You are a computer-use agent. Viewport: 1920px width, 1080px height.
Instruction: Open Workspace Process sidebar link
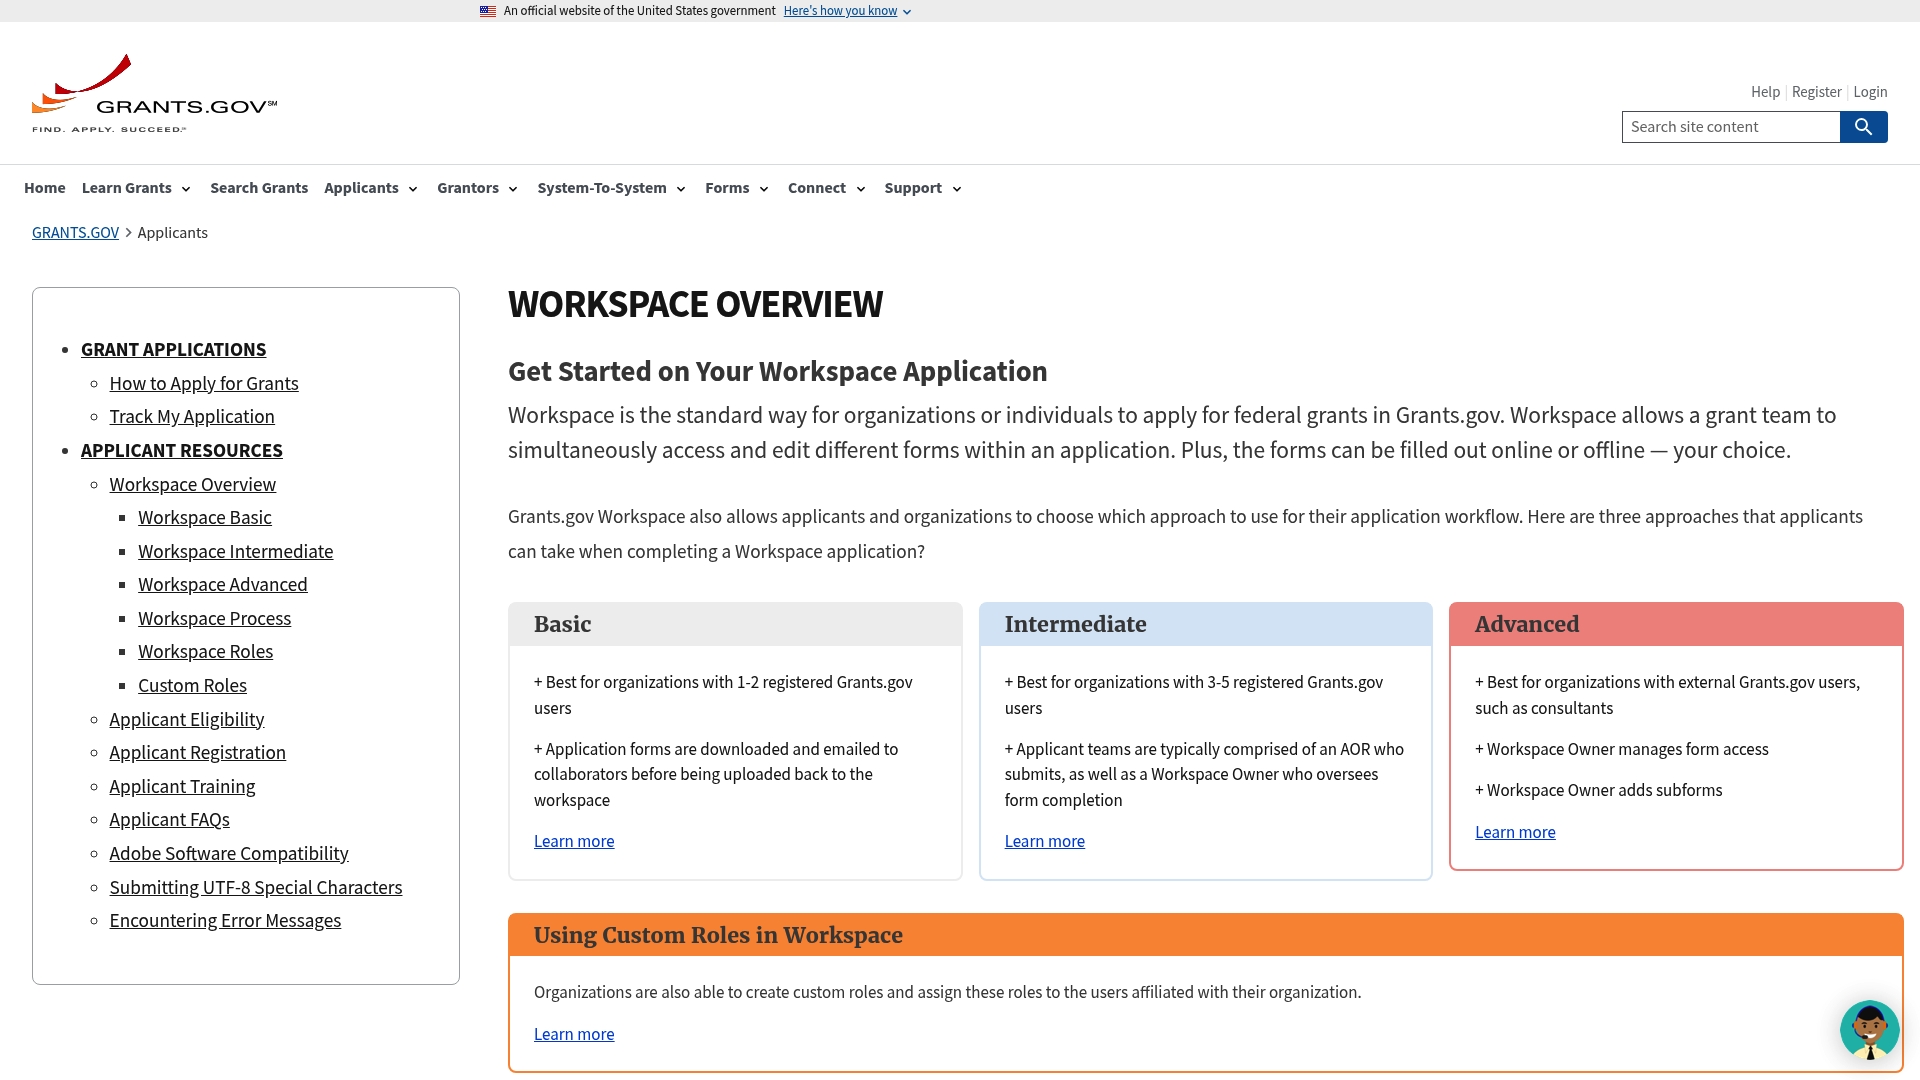(215, 619)
